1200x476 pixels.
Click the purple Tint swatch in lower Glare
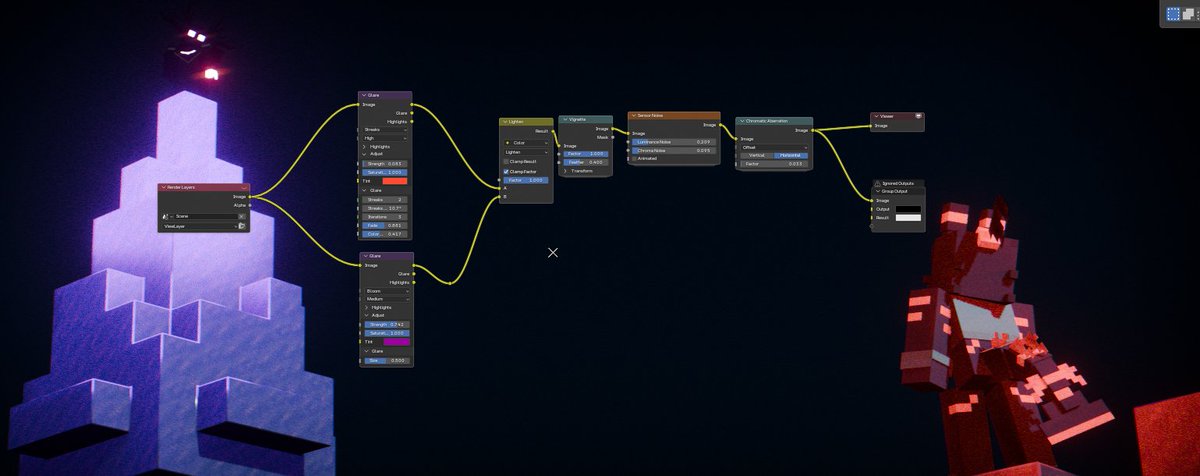pos(396,342)
